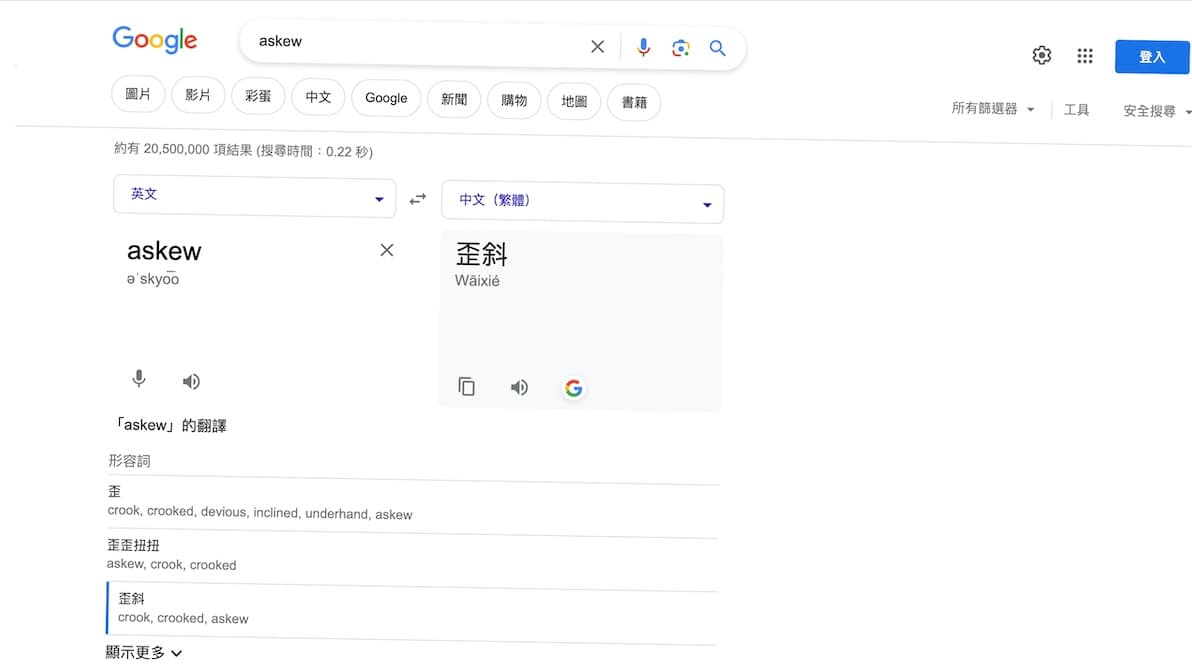The image size is (1192, 671).
Task: Select the 購物 filter tab
Action: [x=514, y=100]
